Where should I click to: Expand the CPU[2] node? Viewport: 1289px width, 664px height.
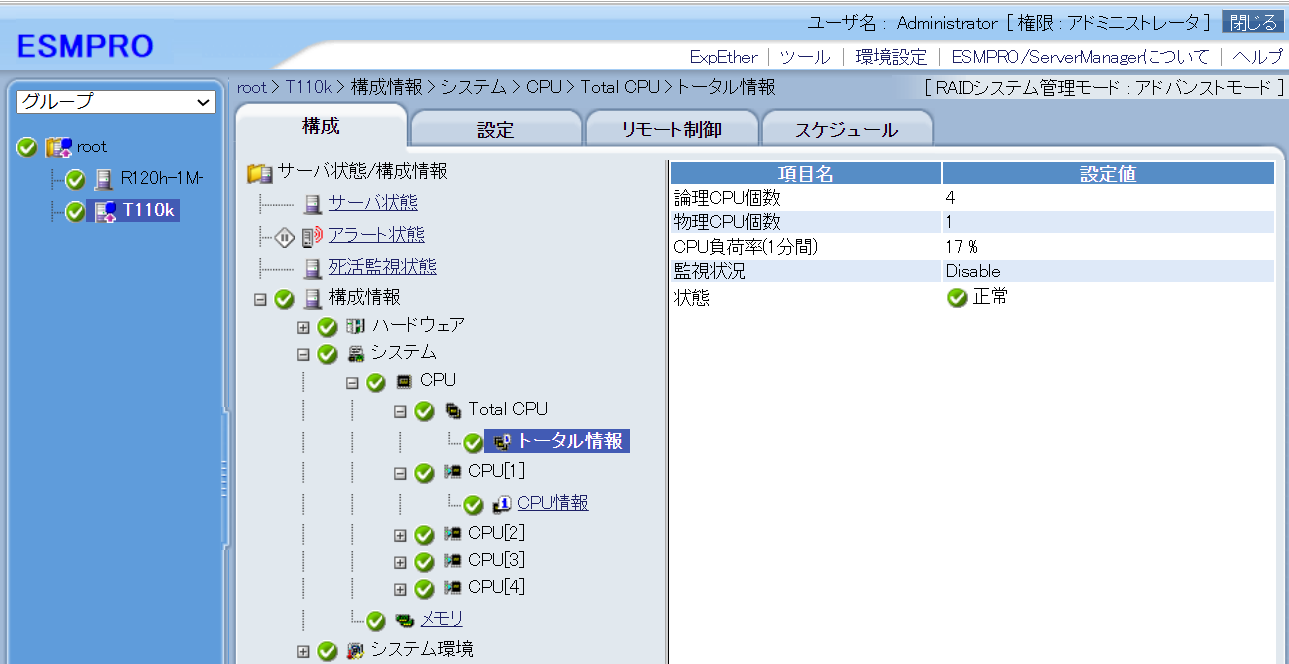[x=400, y=535]
